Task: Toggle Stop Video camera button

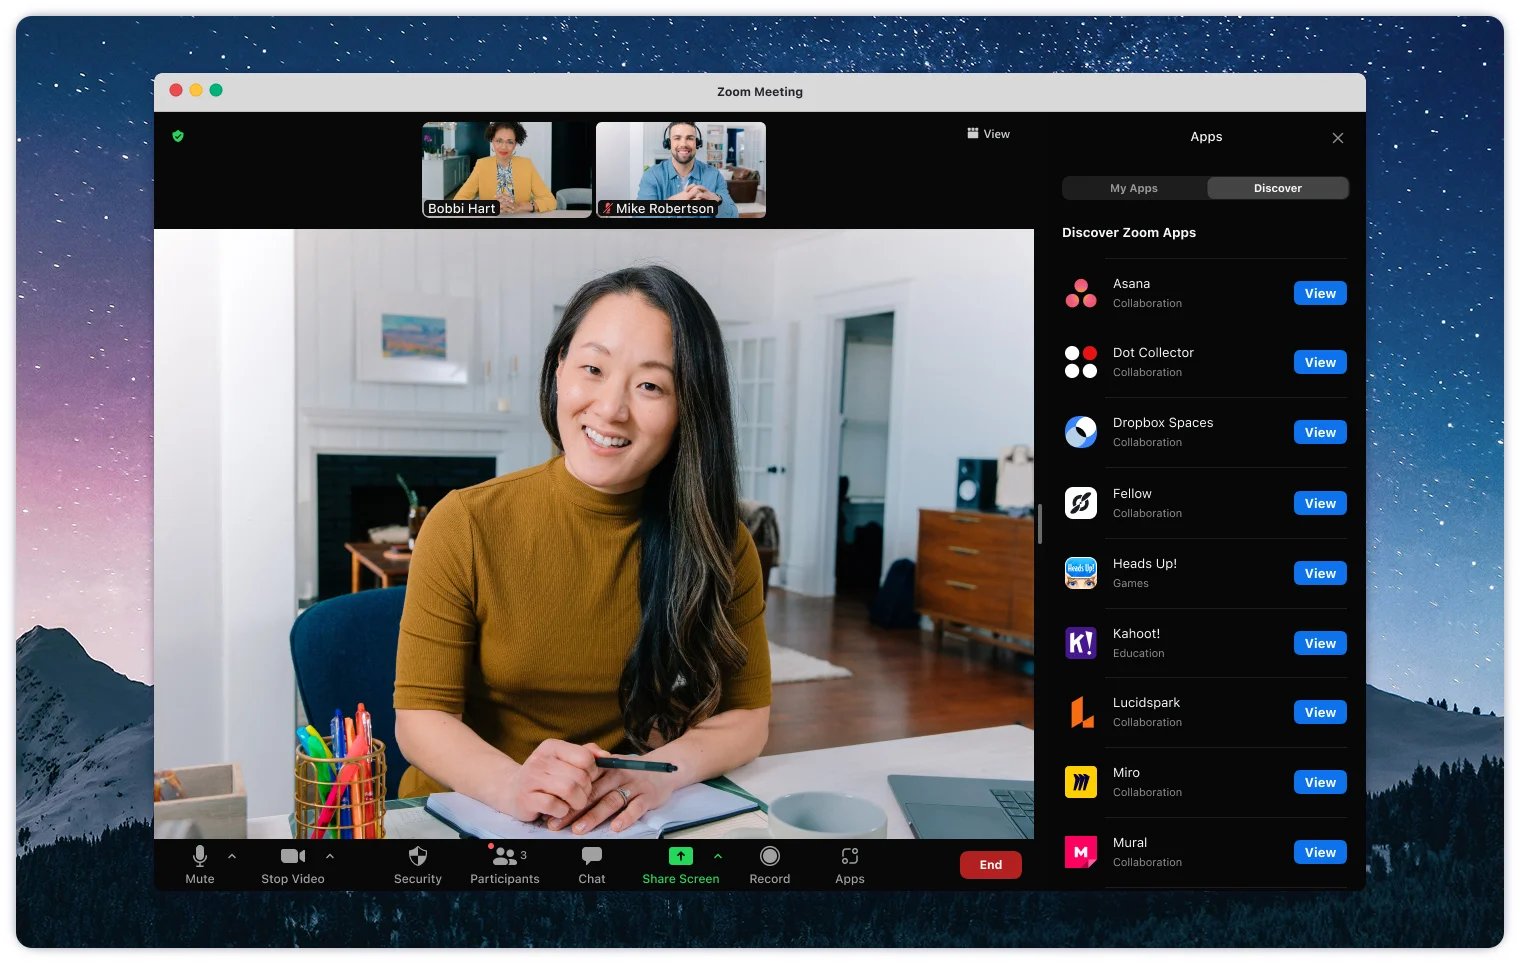Action: pyautogui.click(x=292, y=857)
